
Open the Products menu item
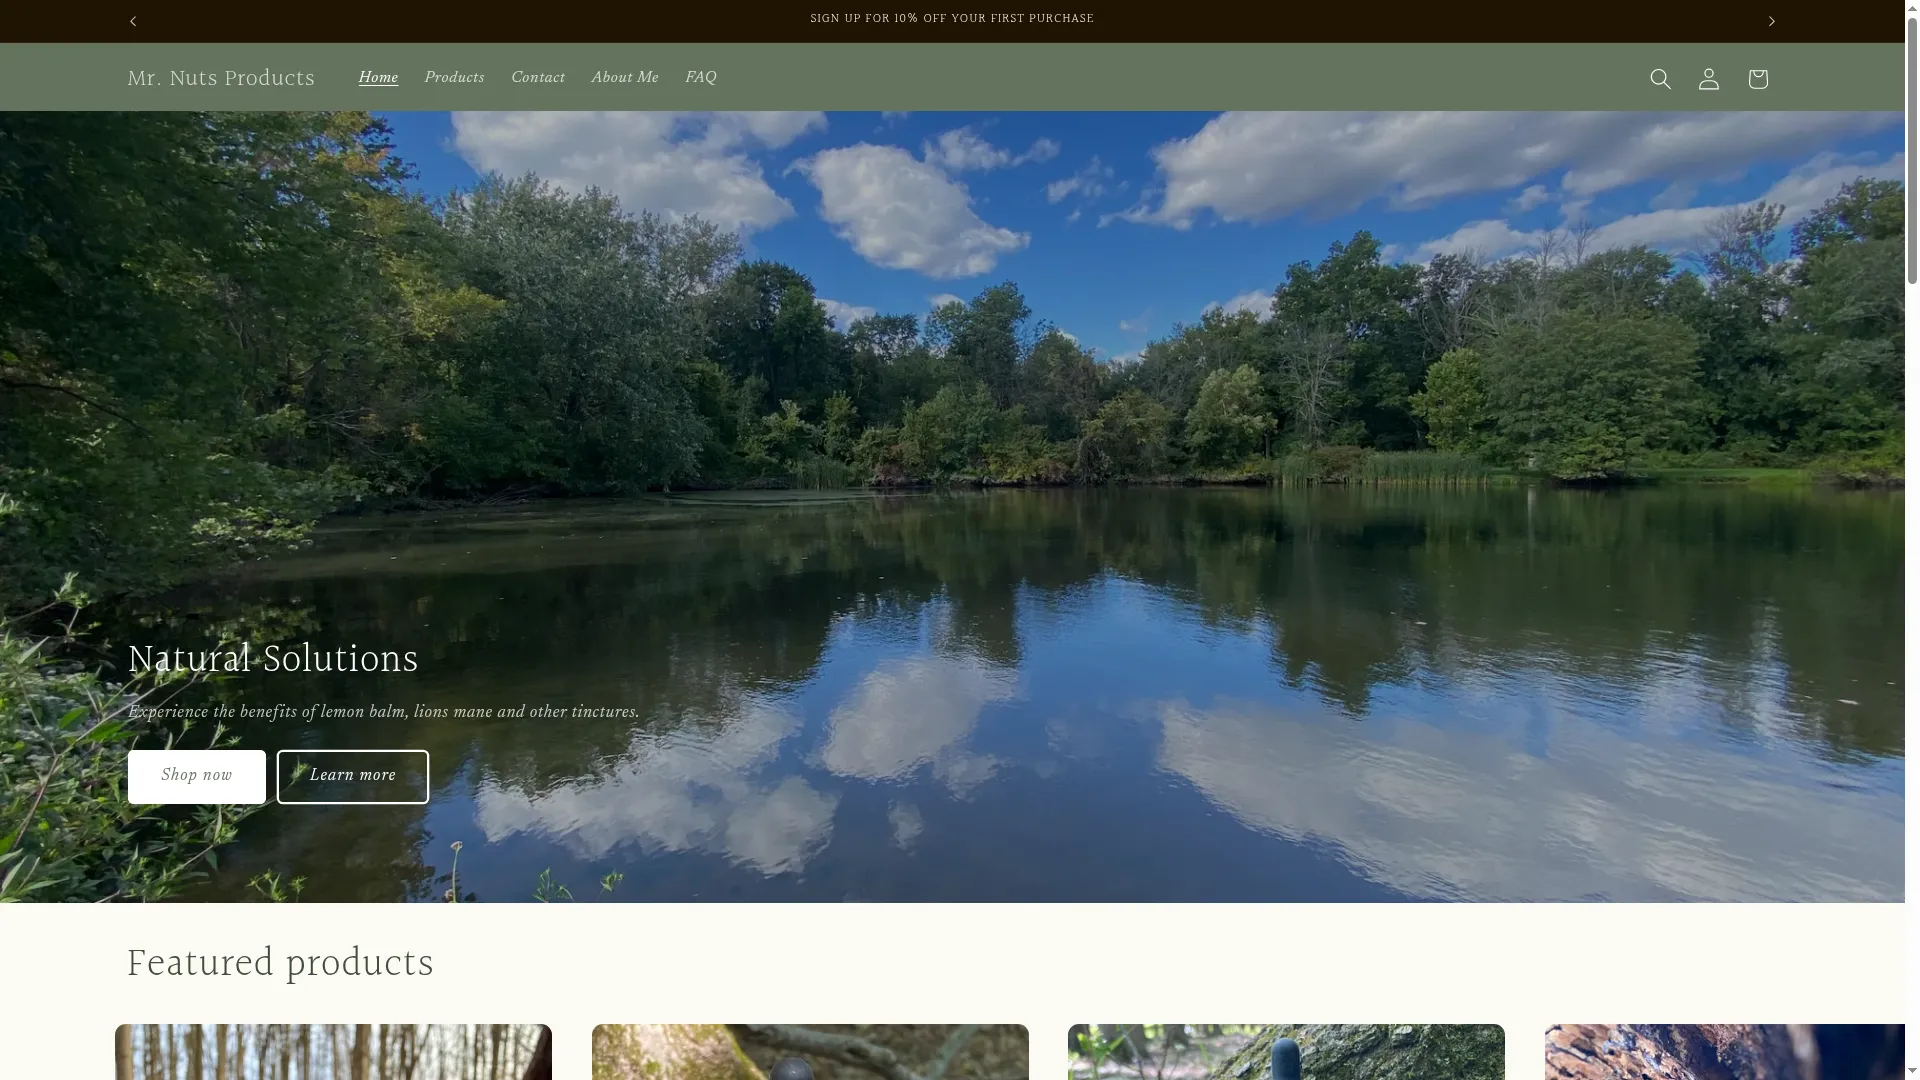[455, 78]
